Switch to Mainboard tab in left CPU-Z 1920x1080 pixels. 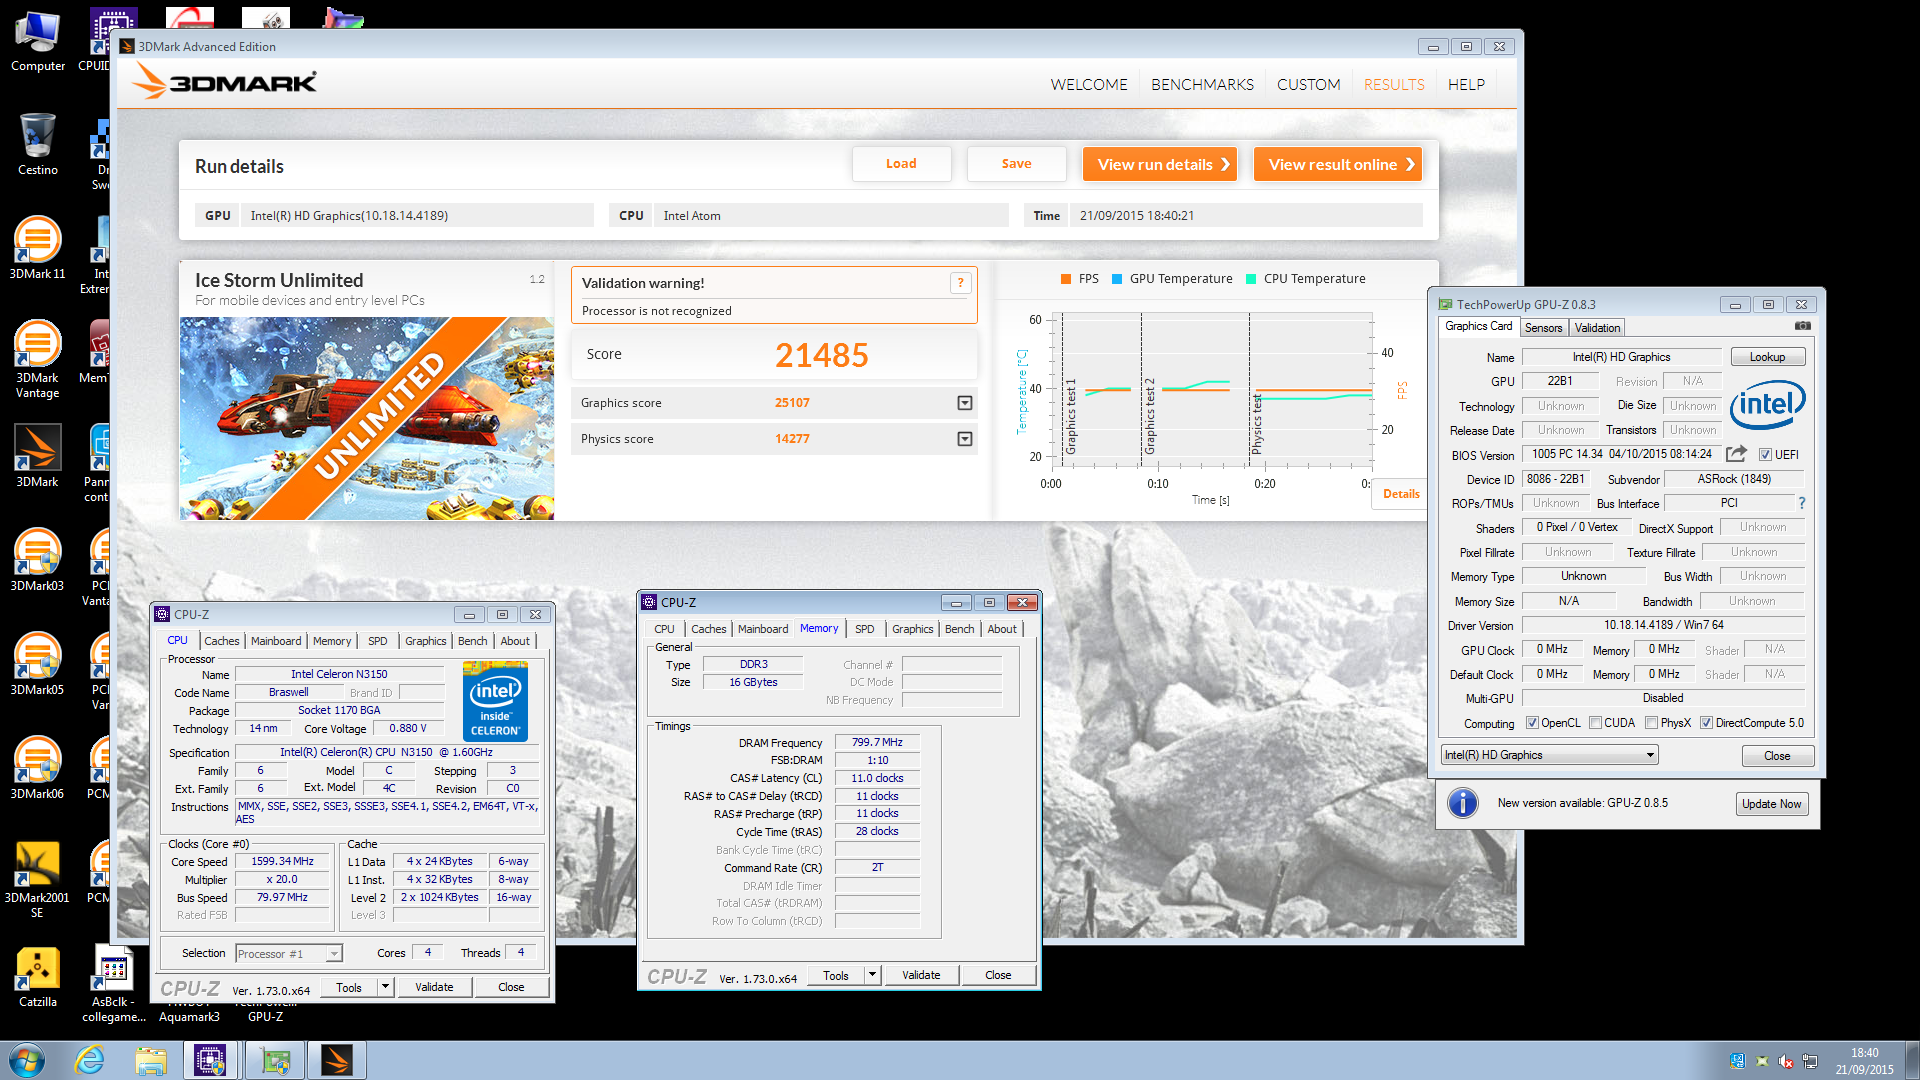[x=275, y=641]
